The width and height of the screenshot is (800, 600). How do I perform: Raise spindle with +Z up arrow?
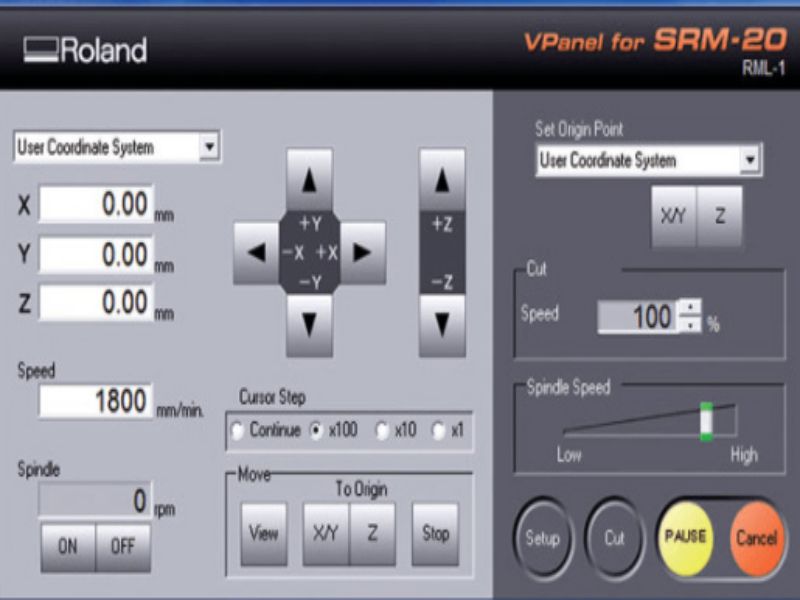pyautogui.click(x=442, y=180)
